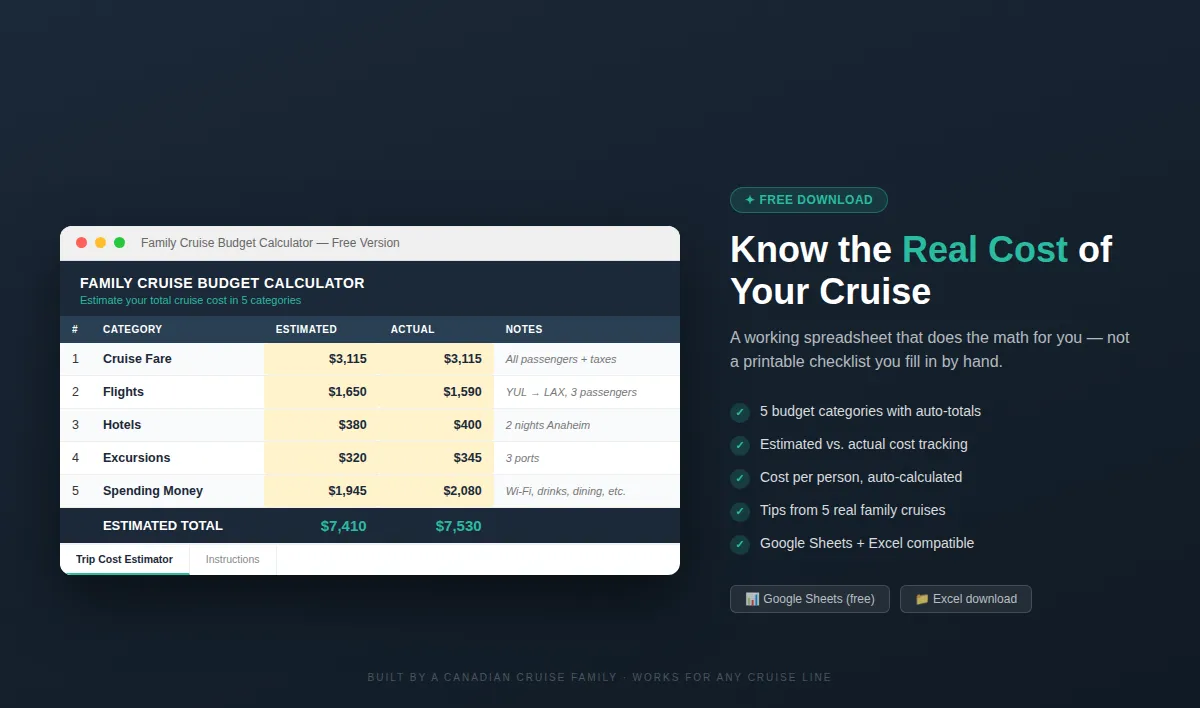Screen dimensions: 1200x708
Task: Click the red close dot in window titlebar
Action: tap(81, 243)
